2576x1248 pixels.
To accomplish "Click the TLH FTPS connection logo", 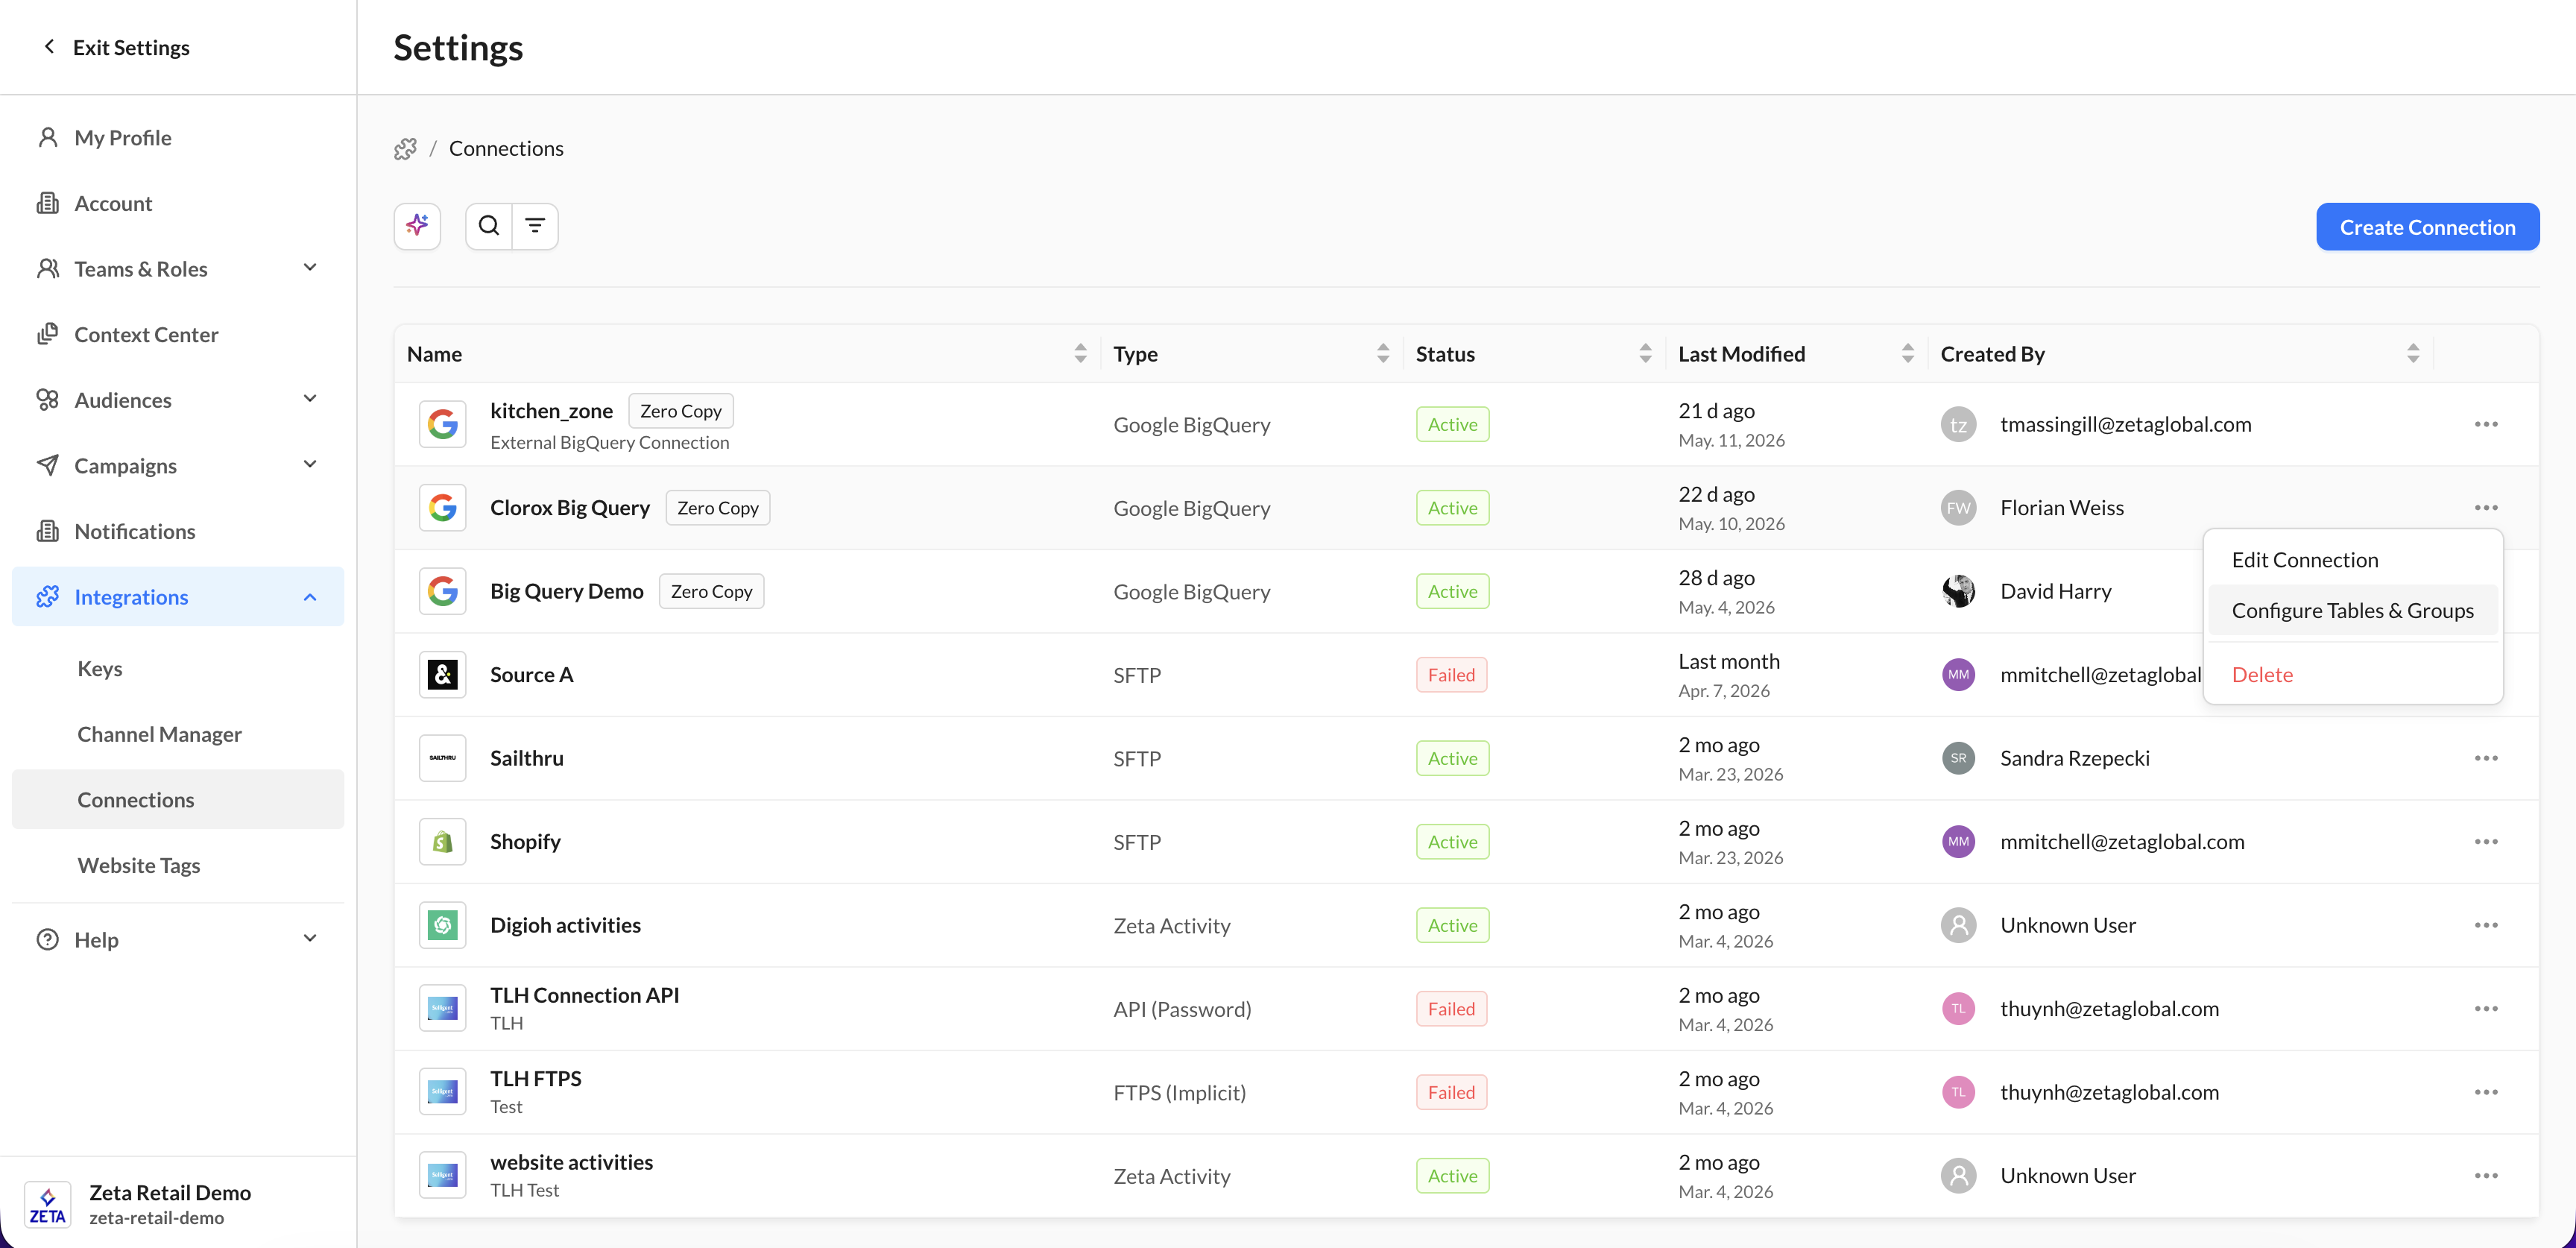I will click(x=443, y=1092).
